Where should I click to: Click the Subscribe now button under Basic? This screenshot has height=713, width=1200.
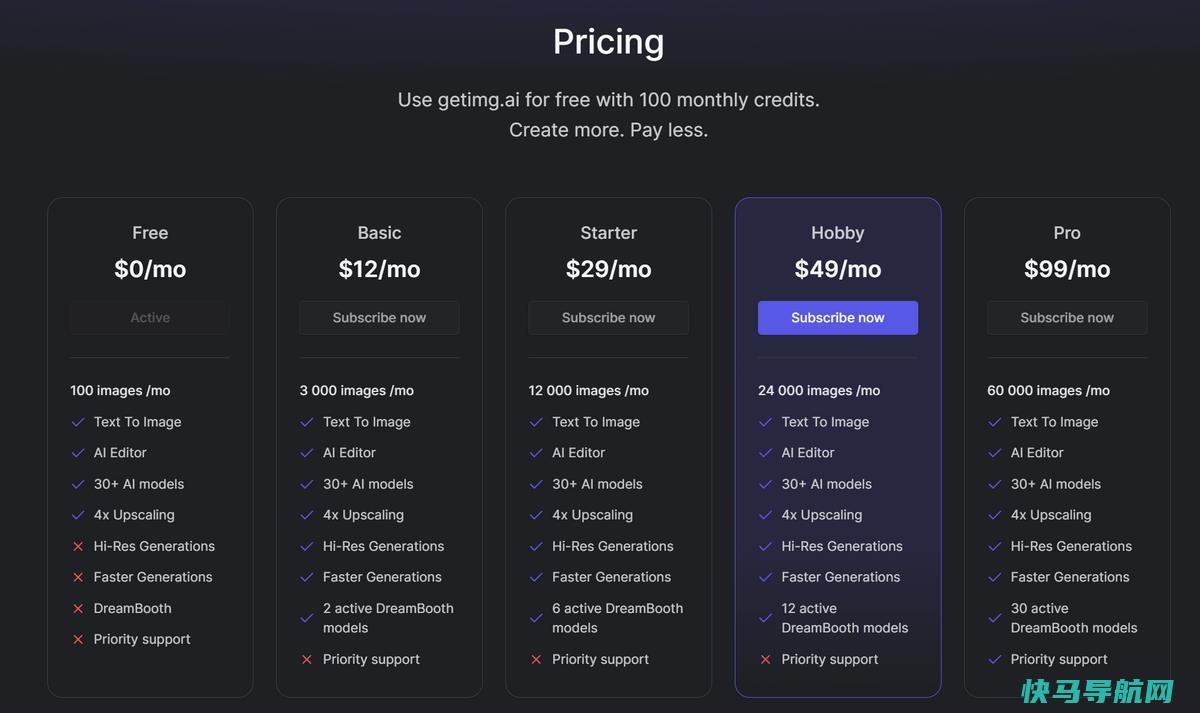click(379, 318)
